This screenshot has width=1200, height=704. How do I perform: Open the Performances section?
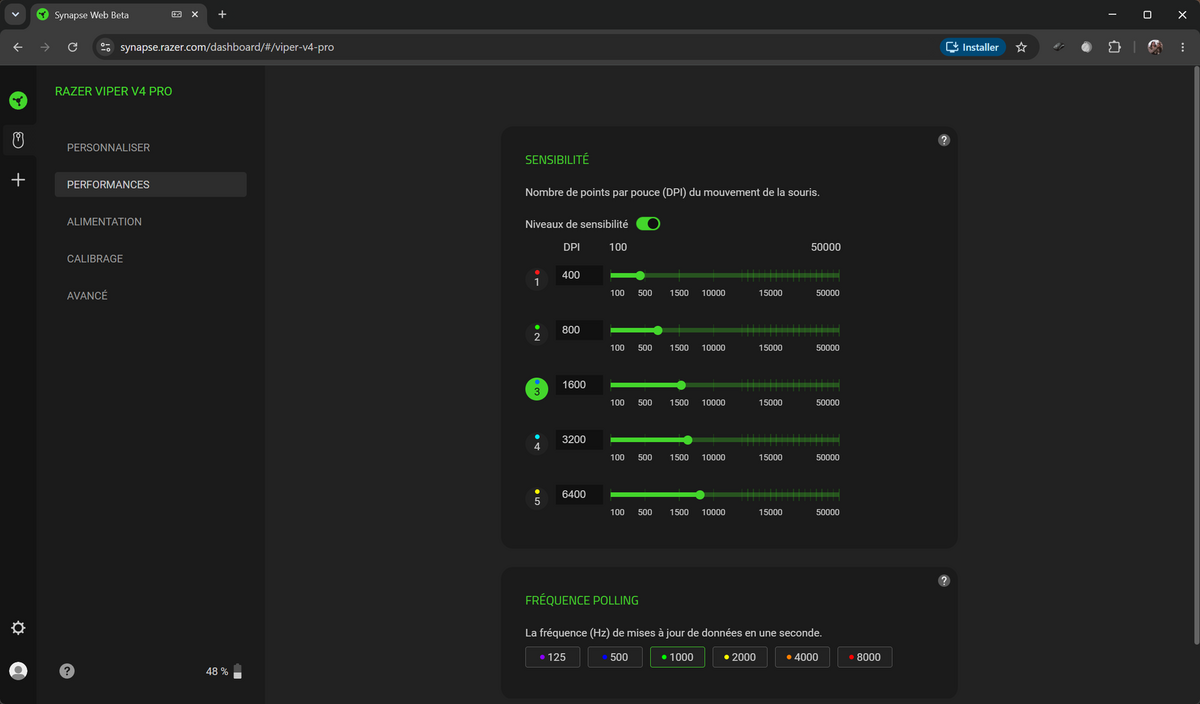pyautogui.click(x=150, y=184)
